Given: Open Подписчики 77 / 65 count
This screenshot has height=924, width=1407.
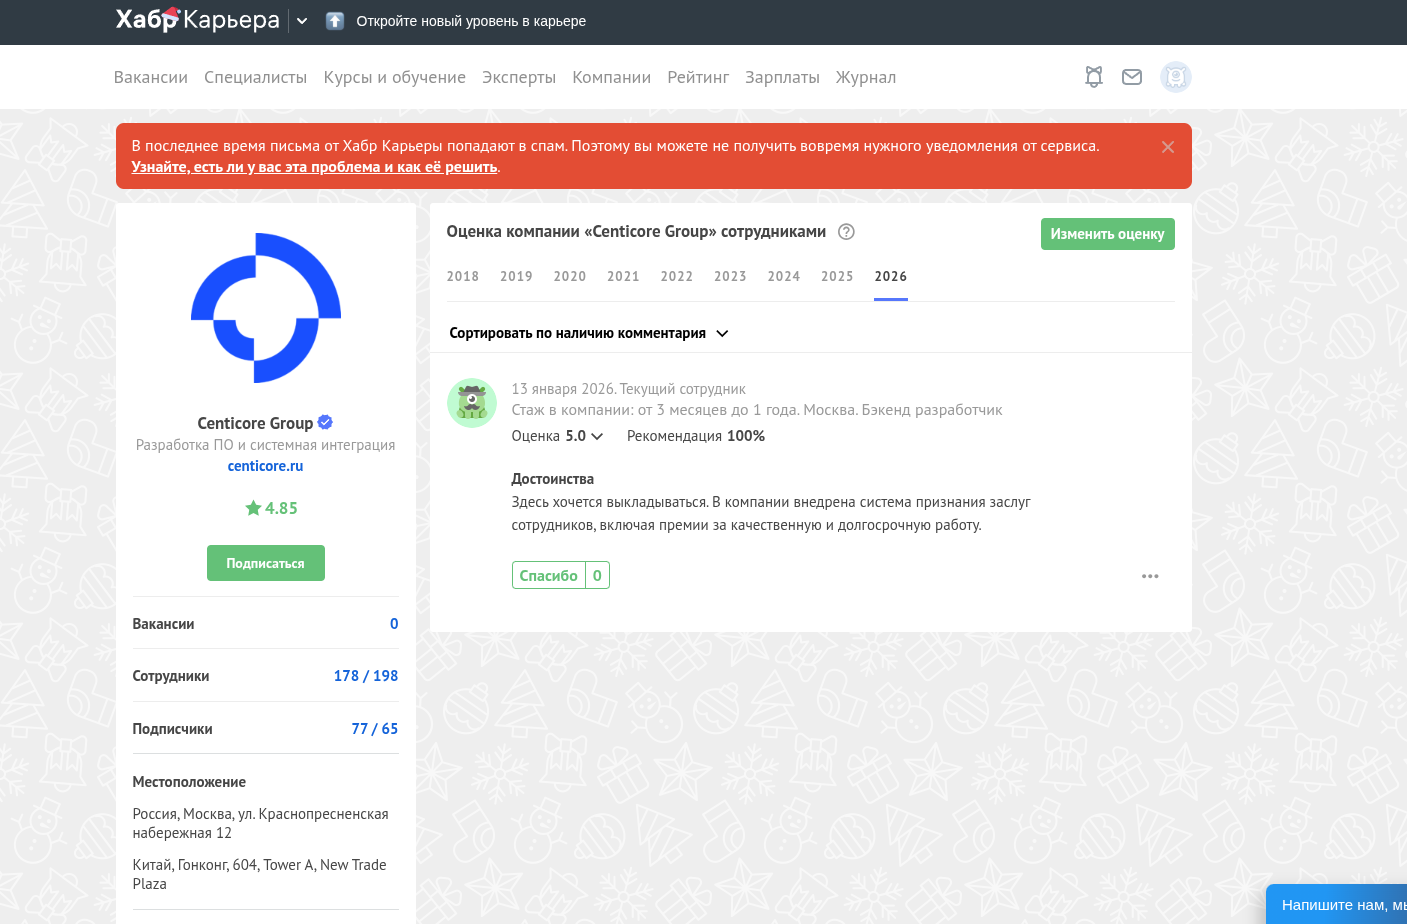Looking at the screenshot, I should [x=266, y=729].
